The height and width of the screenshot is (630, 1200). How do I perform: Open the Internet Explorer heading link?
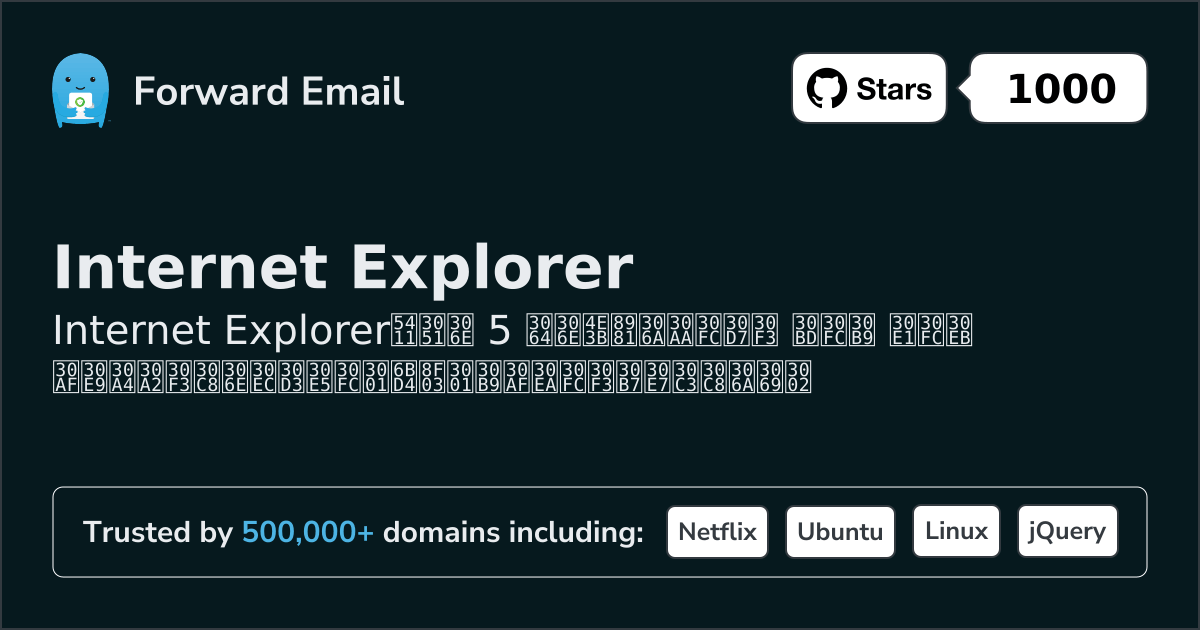[345, 266]
